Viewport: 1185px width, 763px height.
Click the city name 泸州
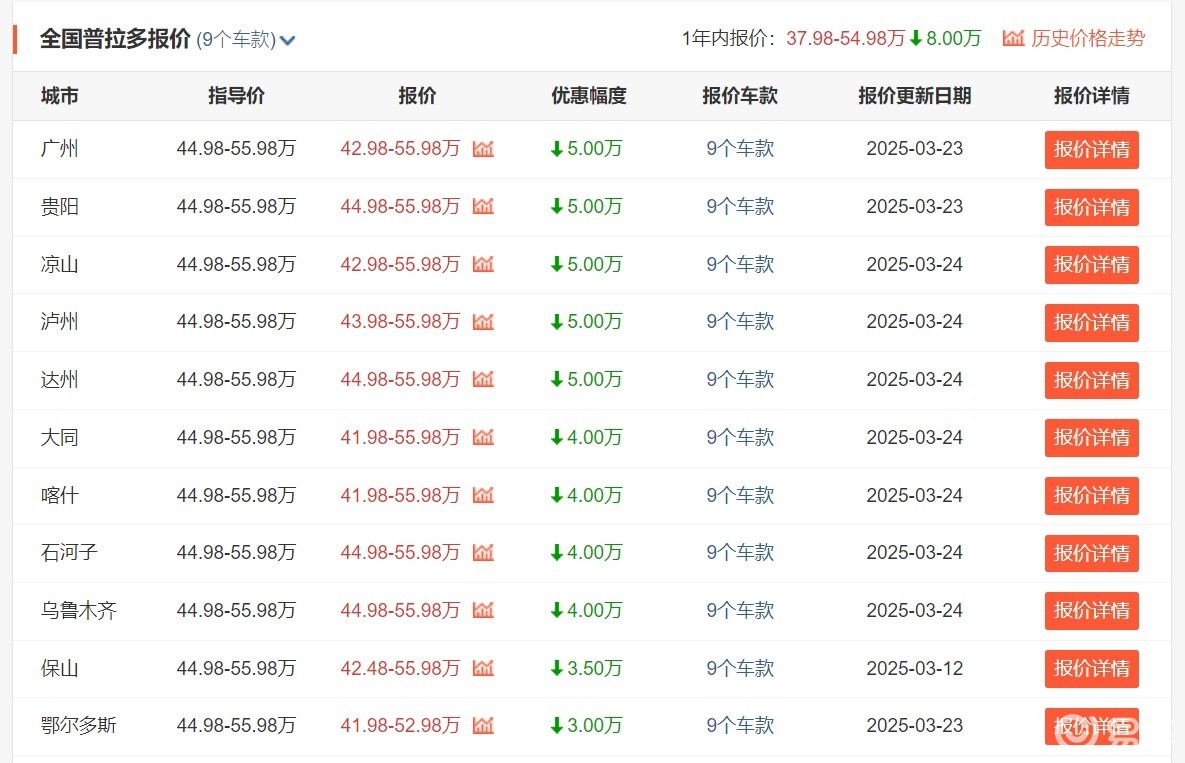click(60, 322)
